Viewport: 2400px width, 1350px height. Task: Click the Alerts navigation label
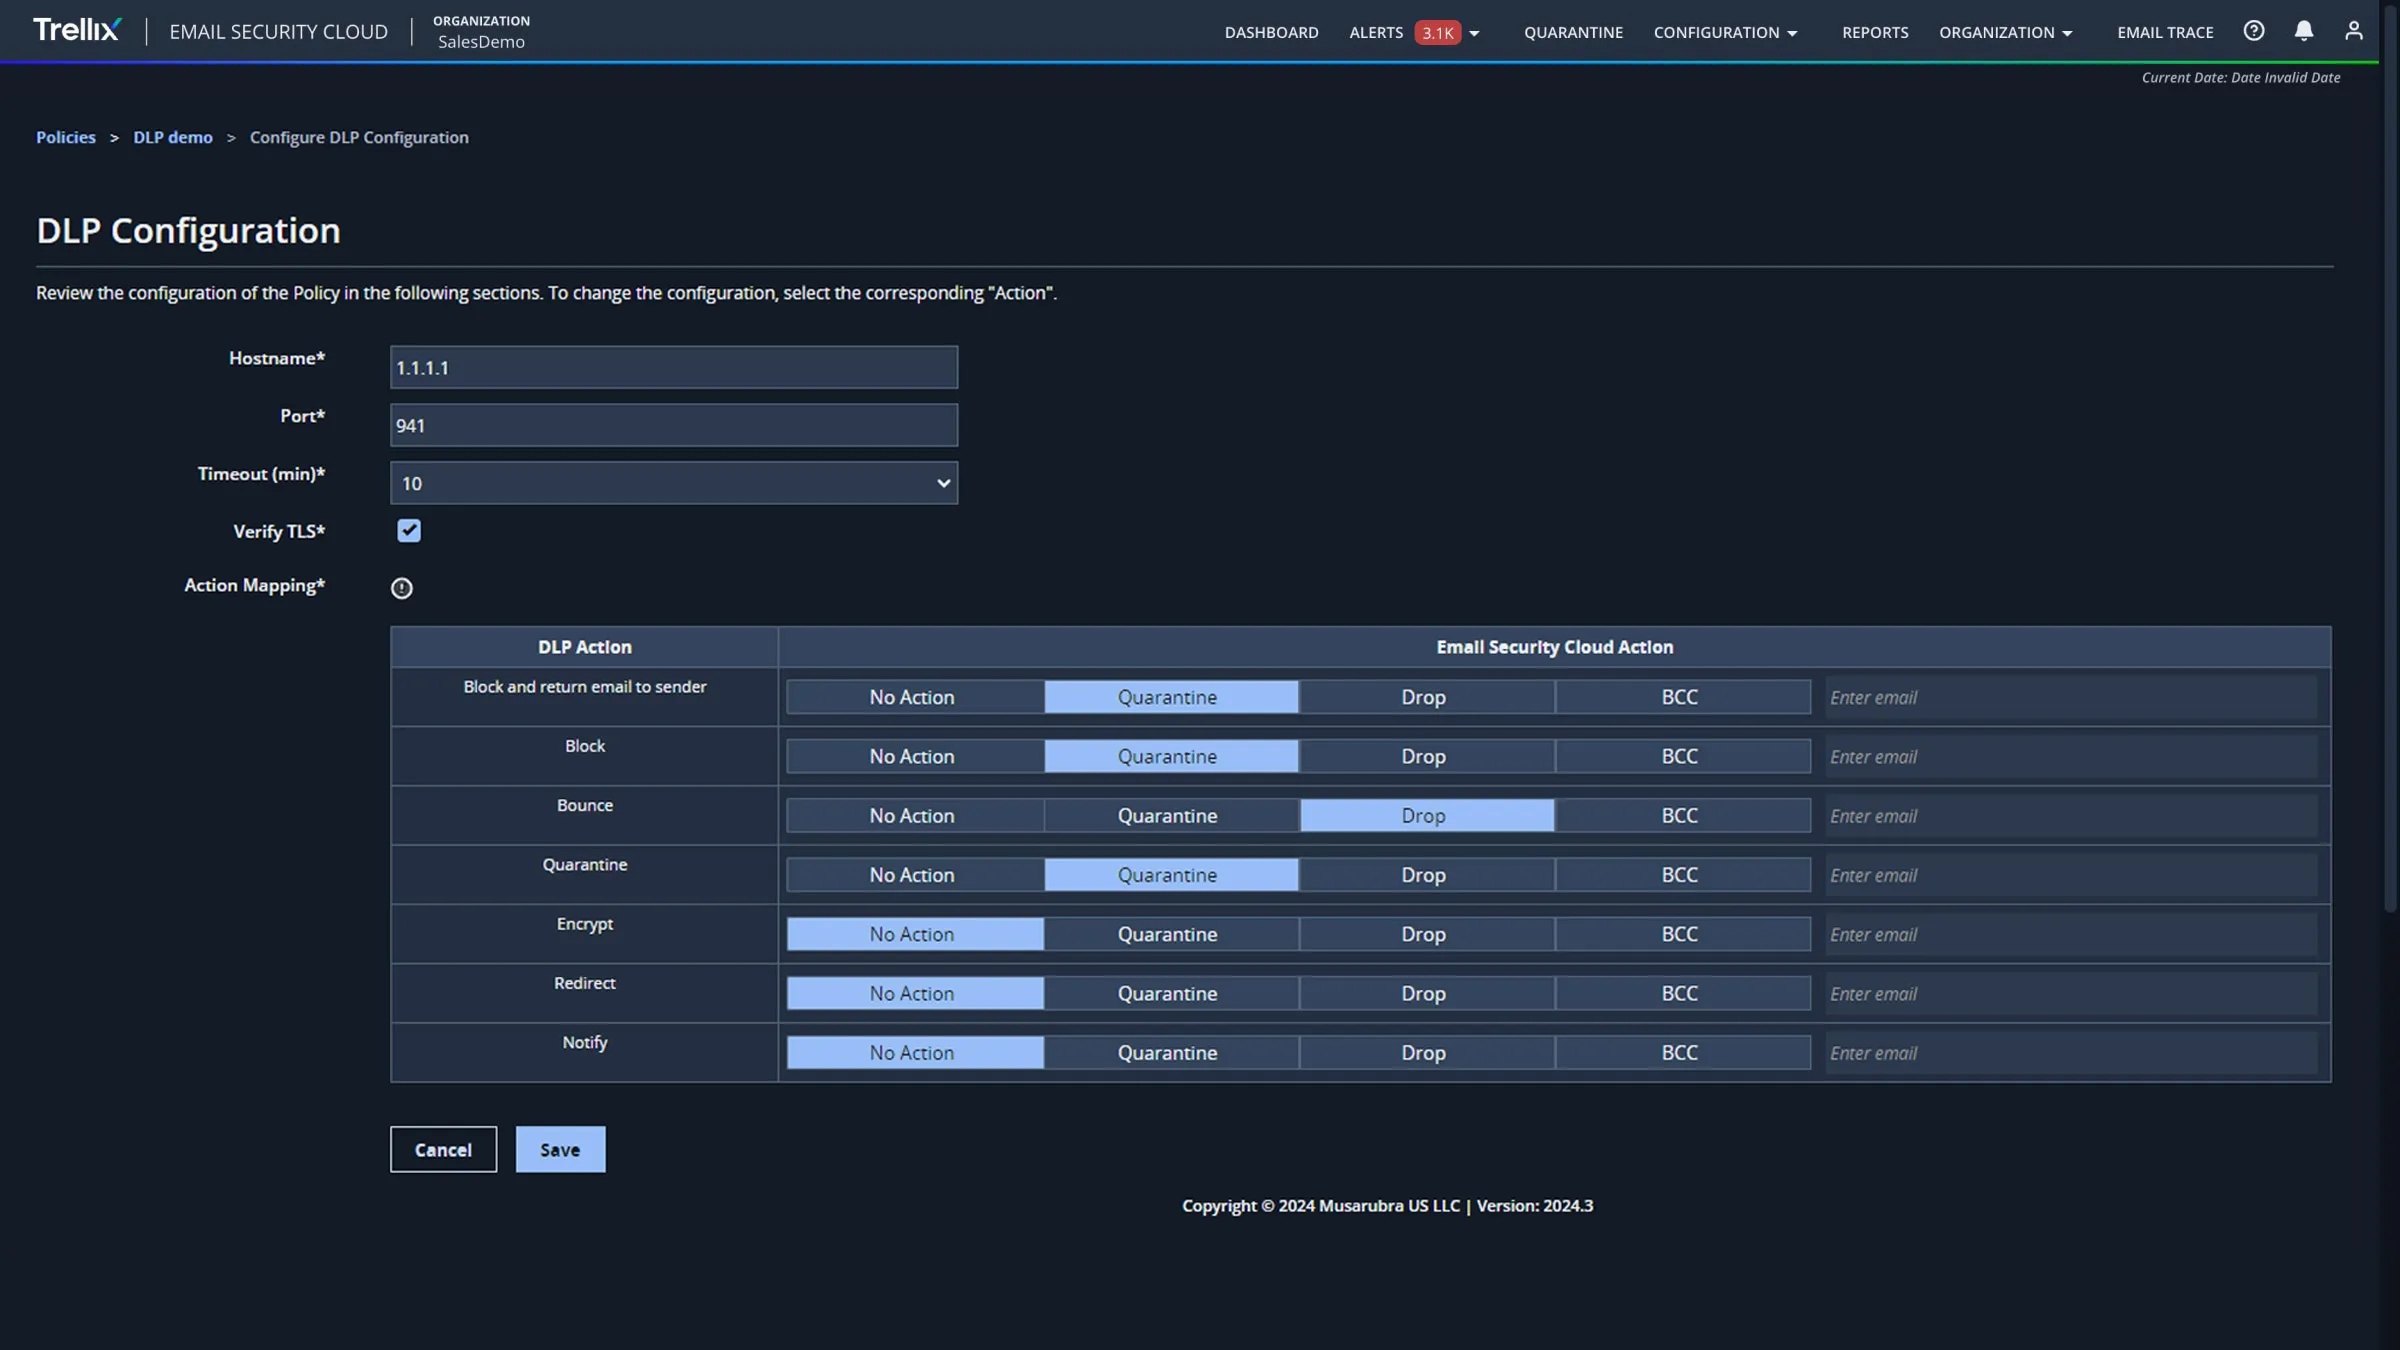[x=1376, y=32]
